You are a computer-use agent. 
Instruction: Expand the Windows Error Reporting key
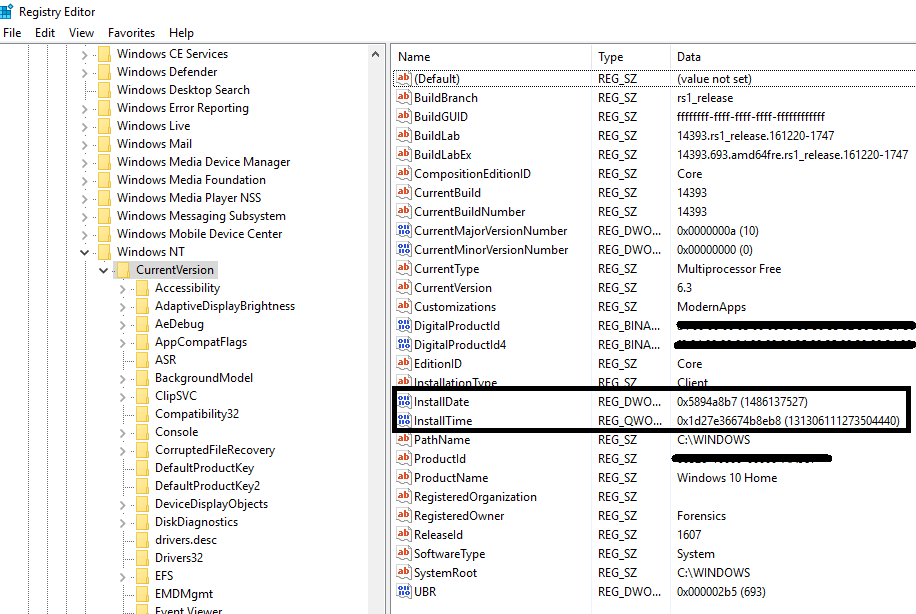[x=85, y=109]
